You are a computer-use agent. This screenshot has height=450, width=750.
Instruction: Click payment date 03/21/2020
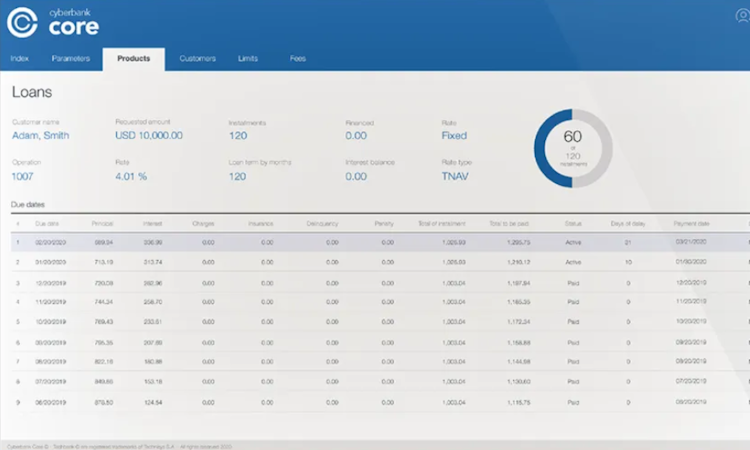[691, 242]
